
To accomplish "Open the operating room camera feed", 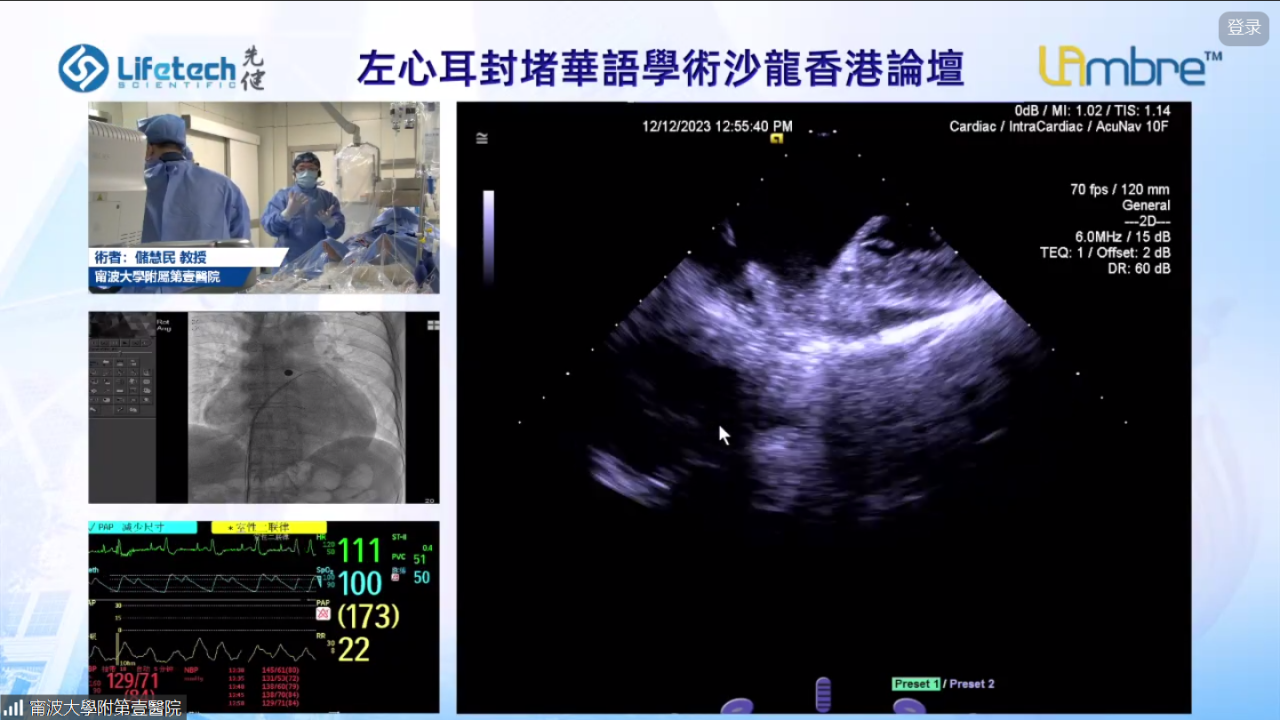I will tap(263, 197).
